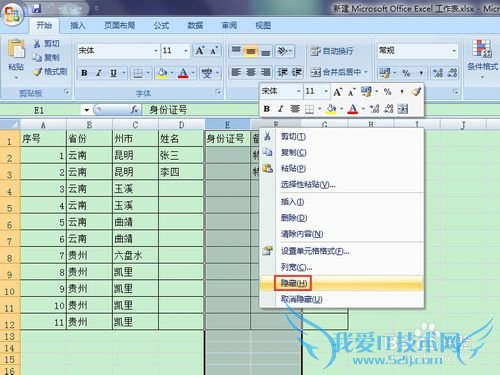Switch to the 数据 ribbon tab

coord(195,25)
